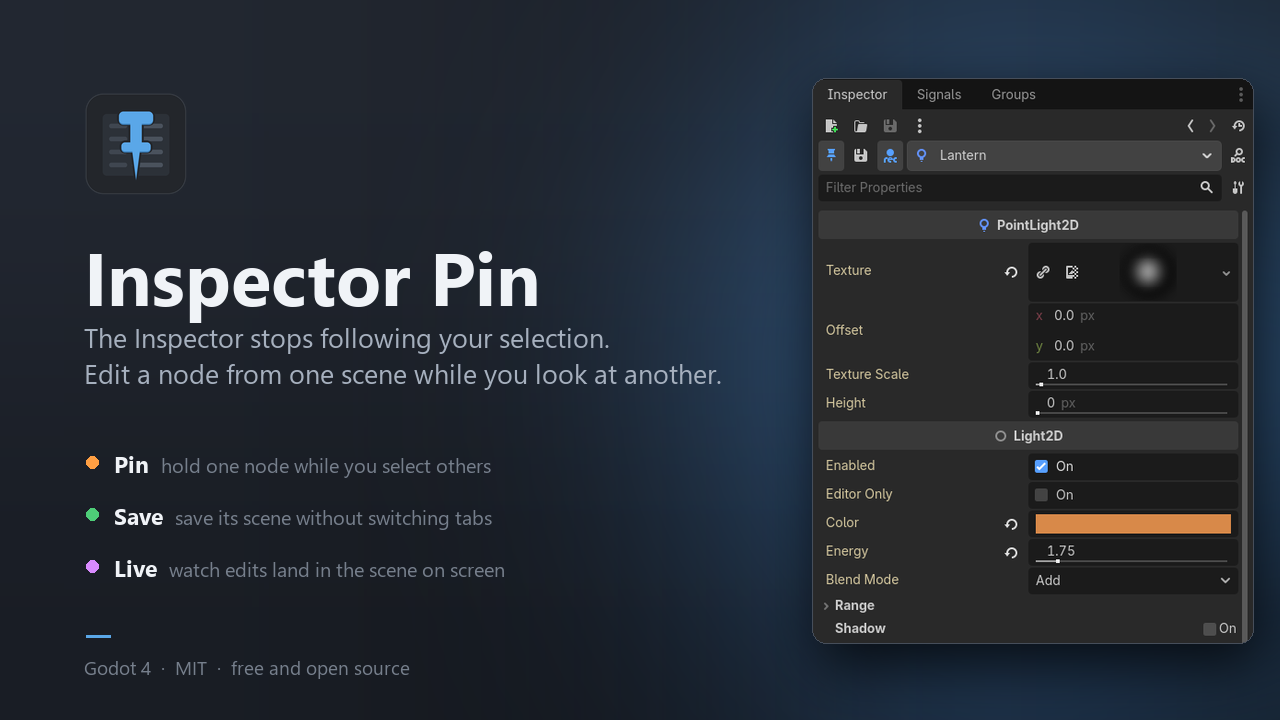
Task: Click the Inspector Pin heading
Action: (x=312, y=282)
